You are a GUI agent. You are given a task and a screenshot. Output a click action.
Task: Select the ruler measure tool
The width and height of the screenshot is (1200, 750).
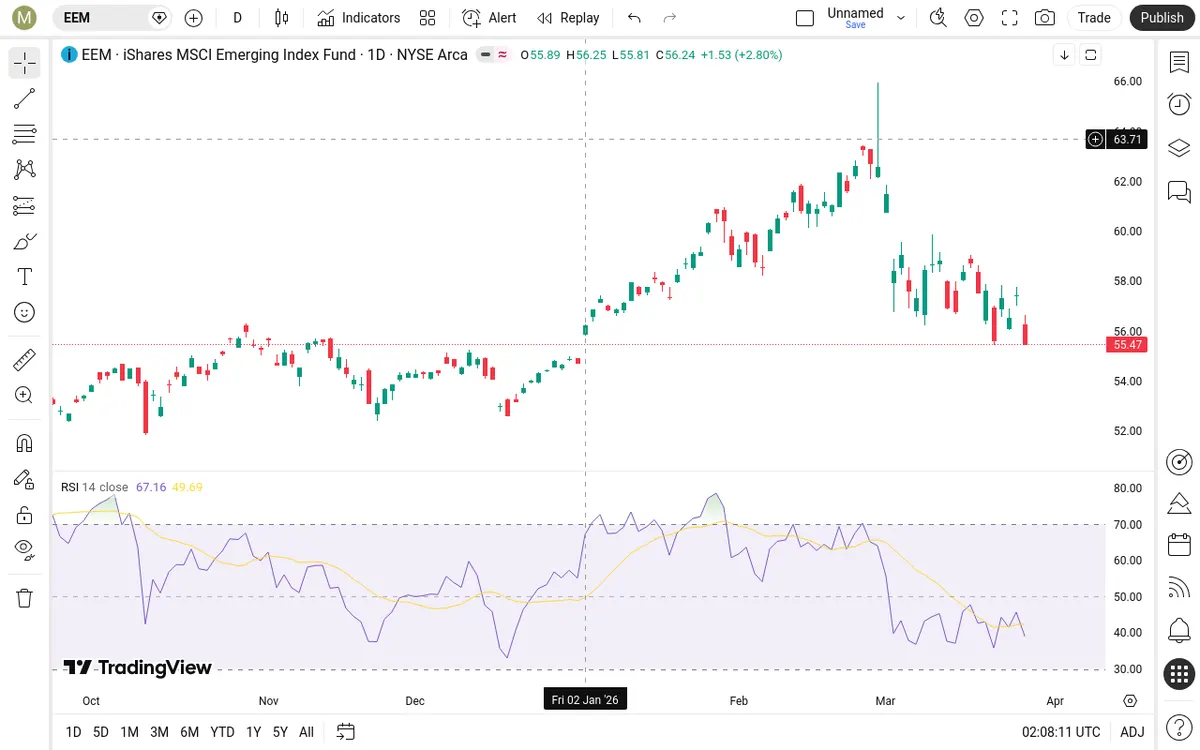click(25, 359)
